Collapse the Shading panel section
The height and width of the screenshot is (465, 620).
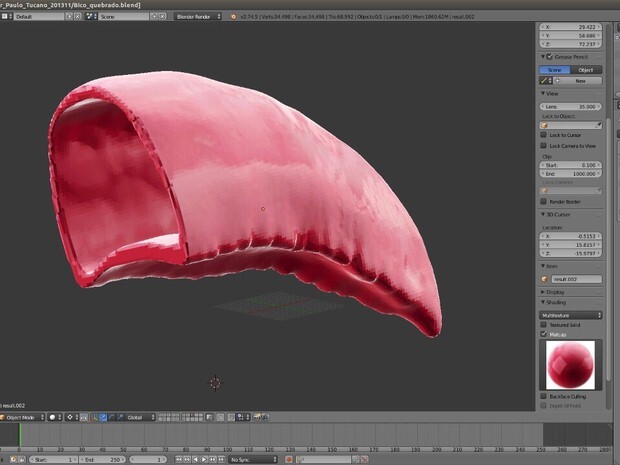tap(556, 303)
